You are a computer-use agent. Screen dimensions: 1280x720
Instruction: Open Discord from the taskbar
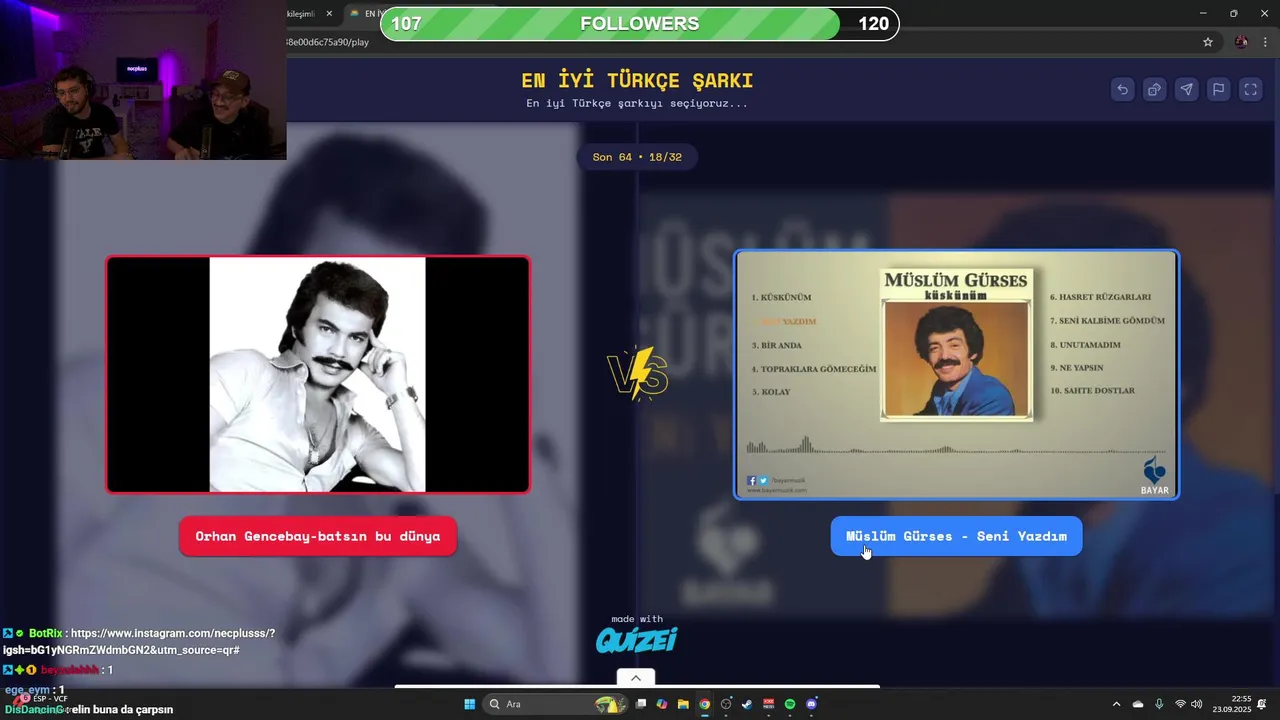click(x=811, y=704)
